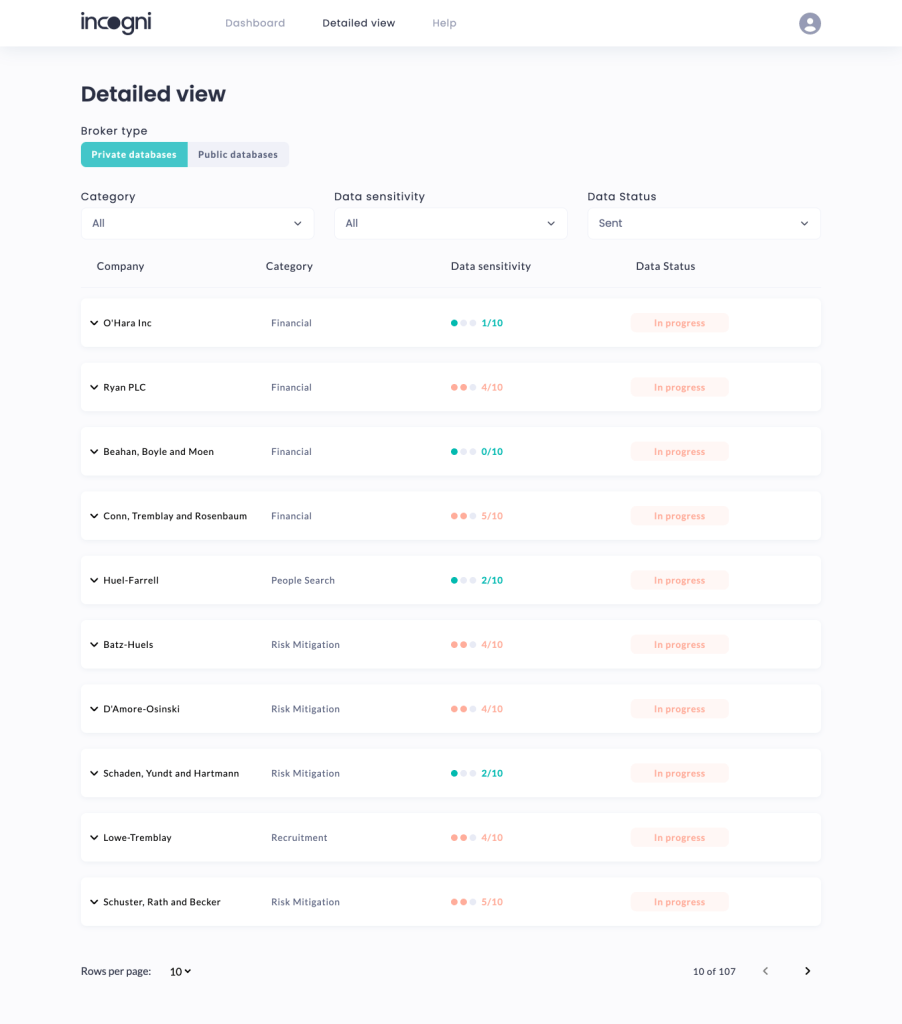Switch to Public databases broker type
This screenshot has width=902, height=1024.
[238, 155]
